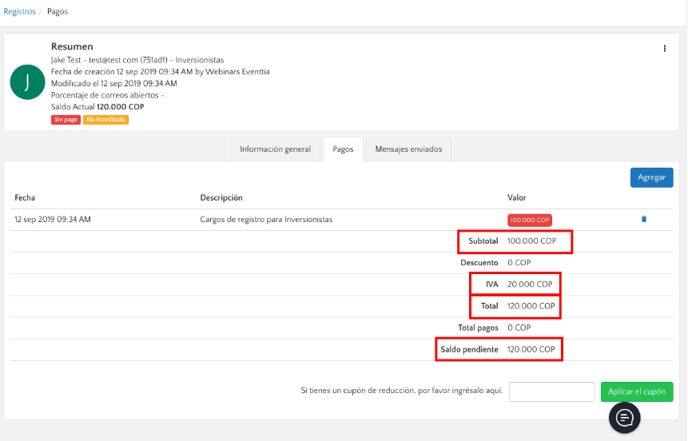Click the Fecha column header
688x441 pixels.
pos(25,198)
